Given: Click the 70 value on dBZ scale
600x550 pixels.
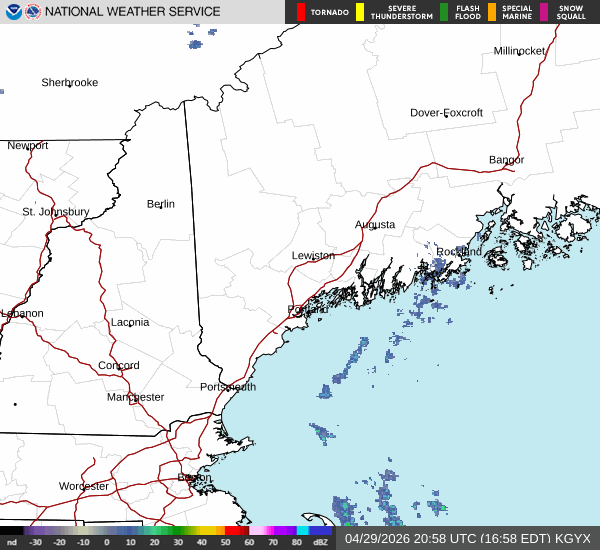Looking at the screenshot, I should point(273,542).
